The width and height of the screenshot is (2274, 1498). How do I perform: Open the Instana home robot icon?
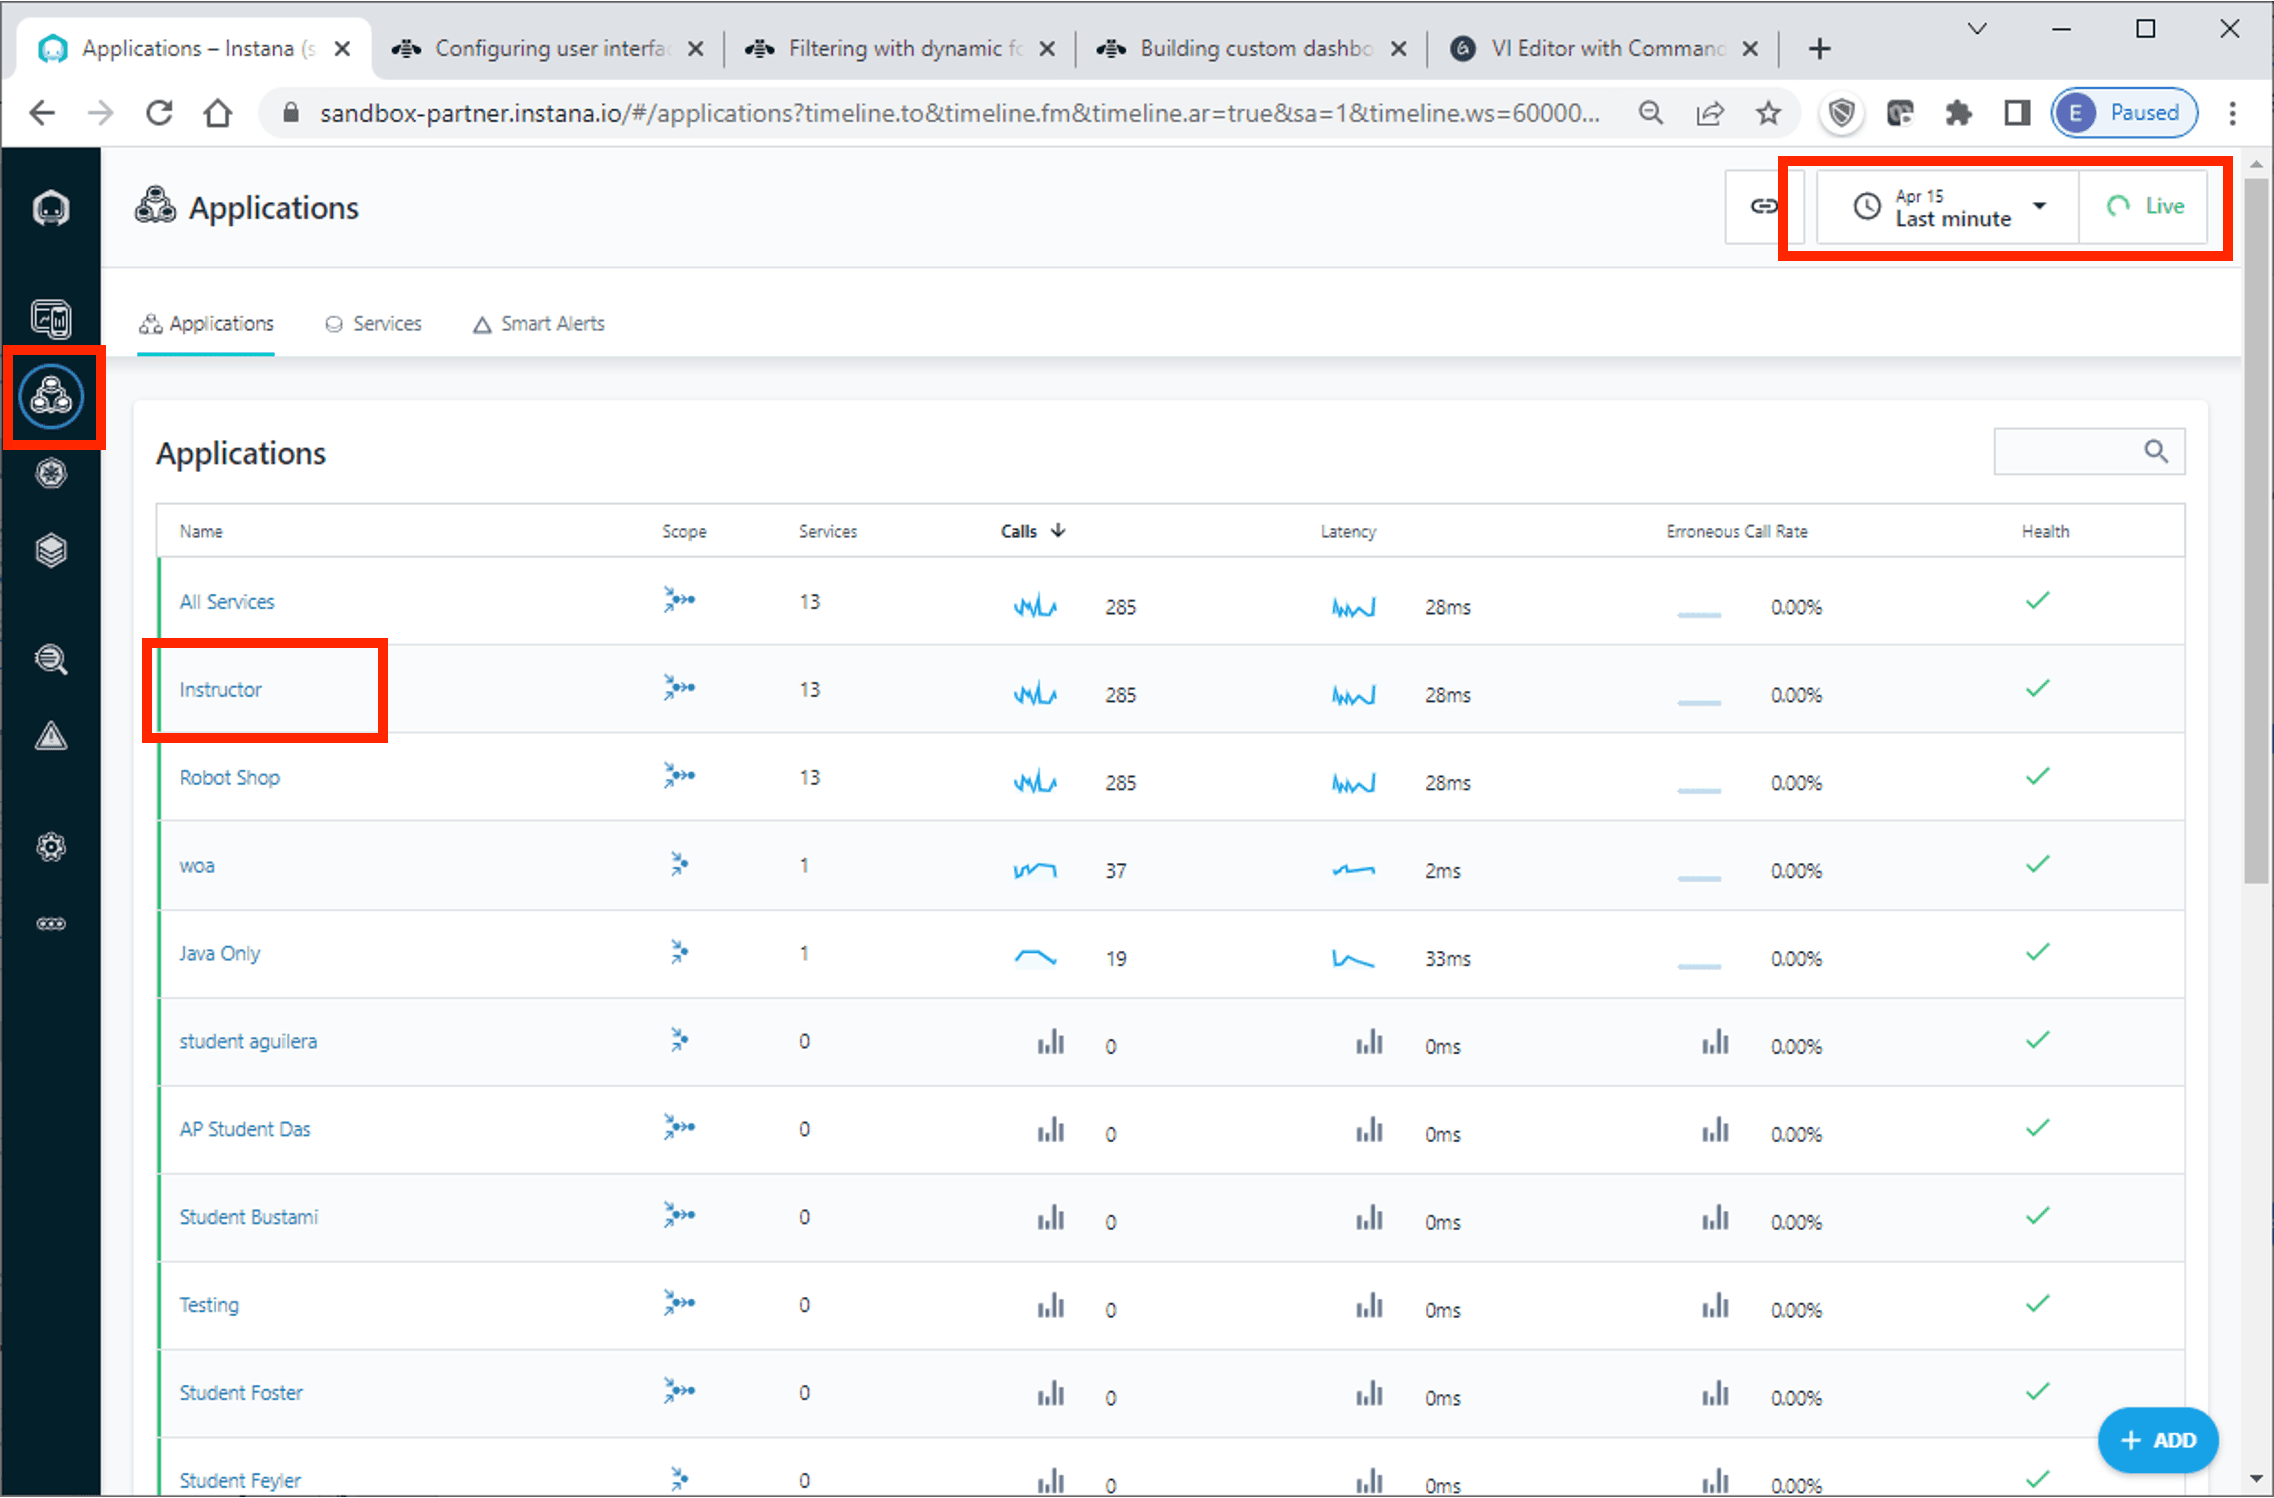tap(51, 208)
